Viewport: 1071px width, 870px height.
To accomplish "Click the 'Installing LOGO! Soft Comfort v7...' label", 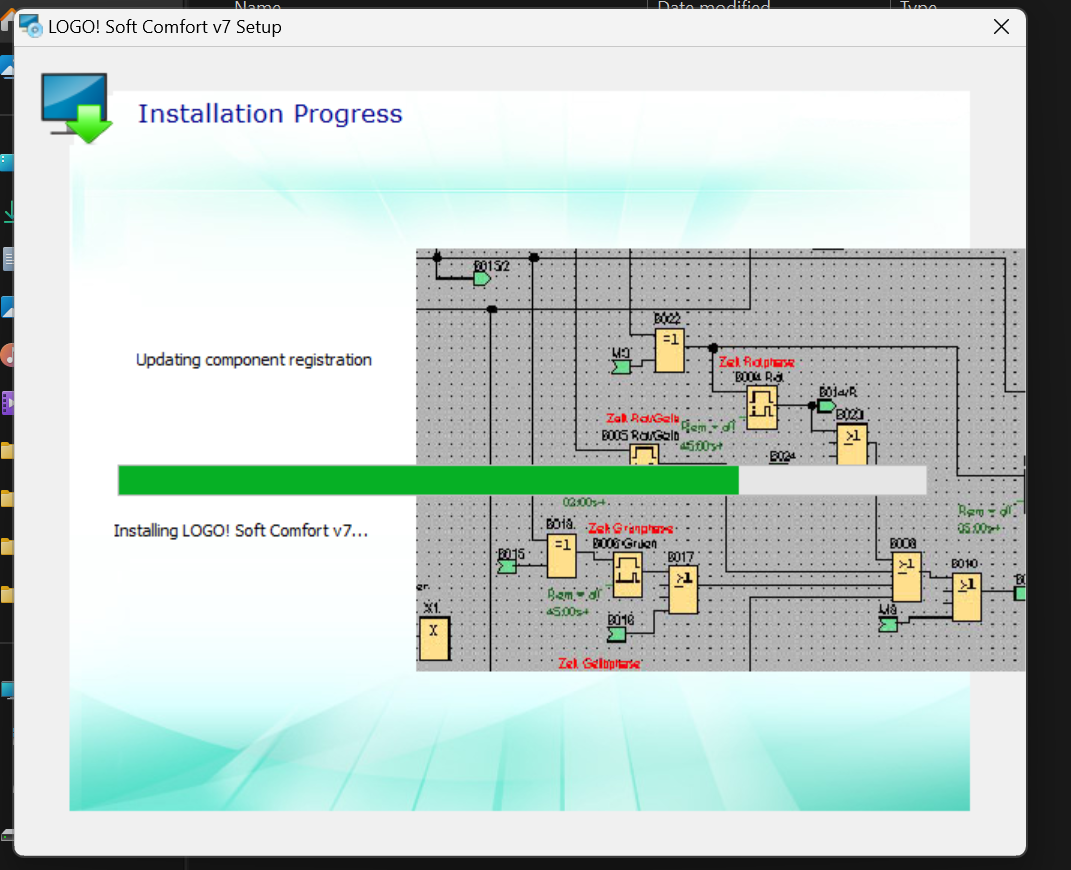I will click(240, 531).
